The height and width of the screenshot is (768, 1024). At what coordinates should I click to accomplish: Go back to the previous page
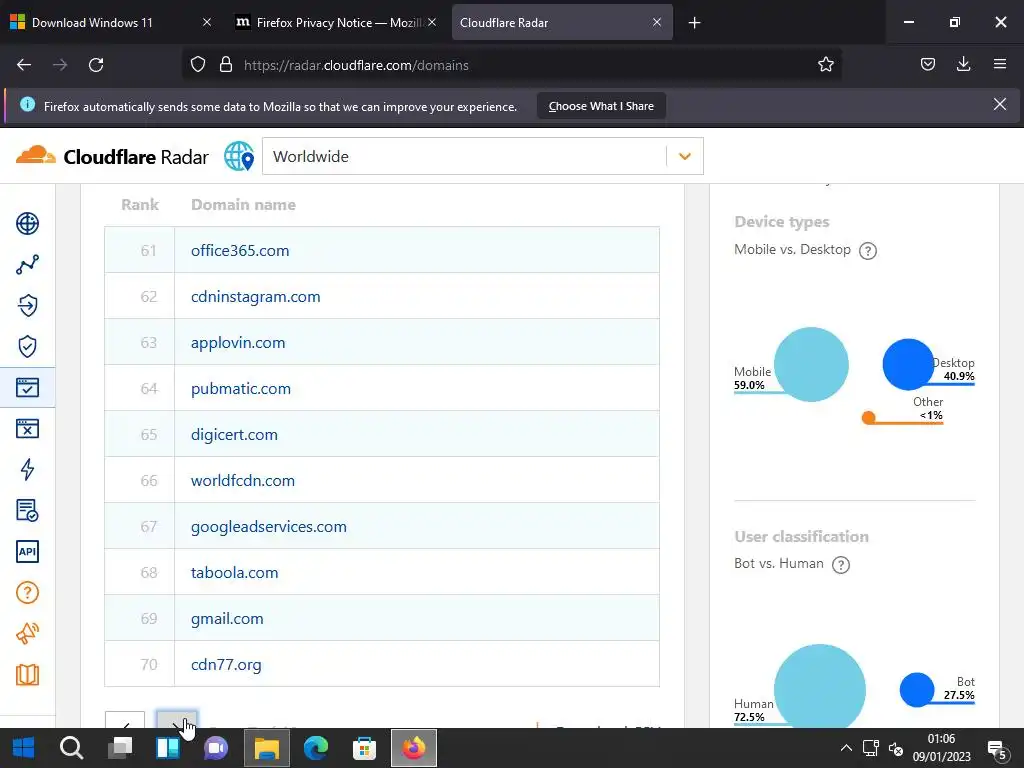(24, 65)
